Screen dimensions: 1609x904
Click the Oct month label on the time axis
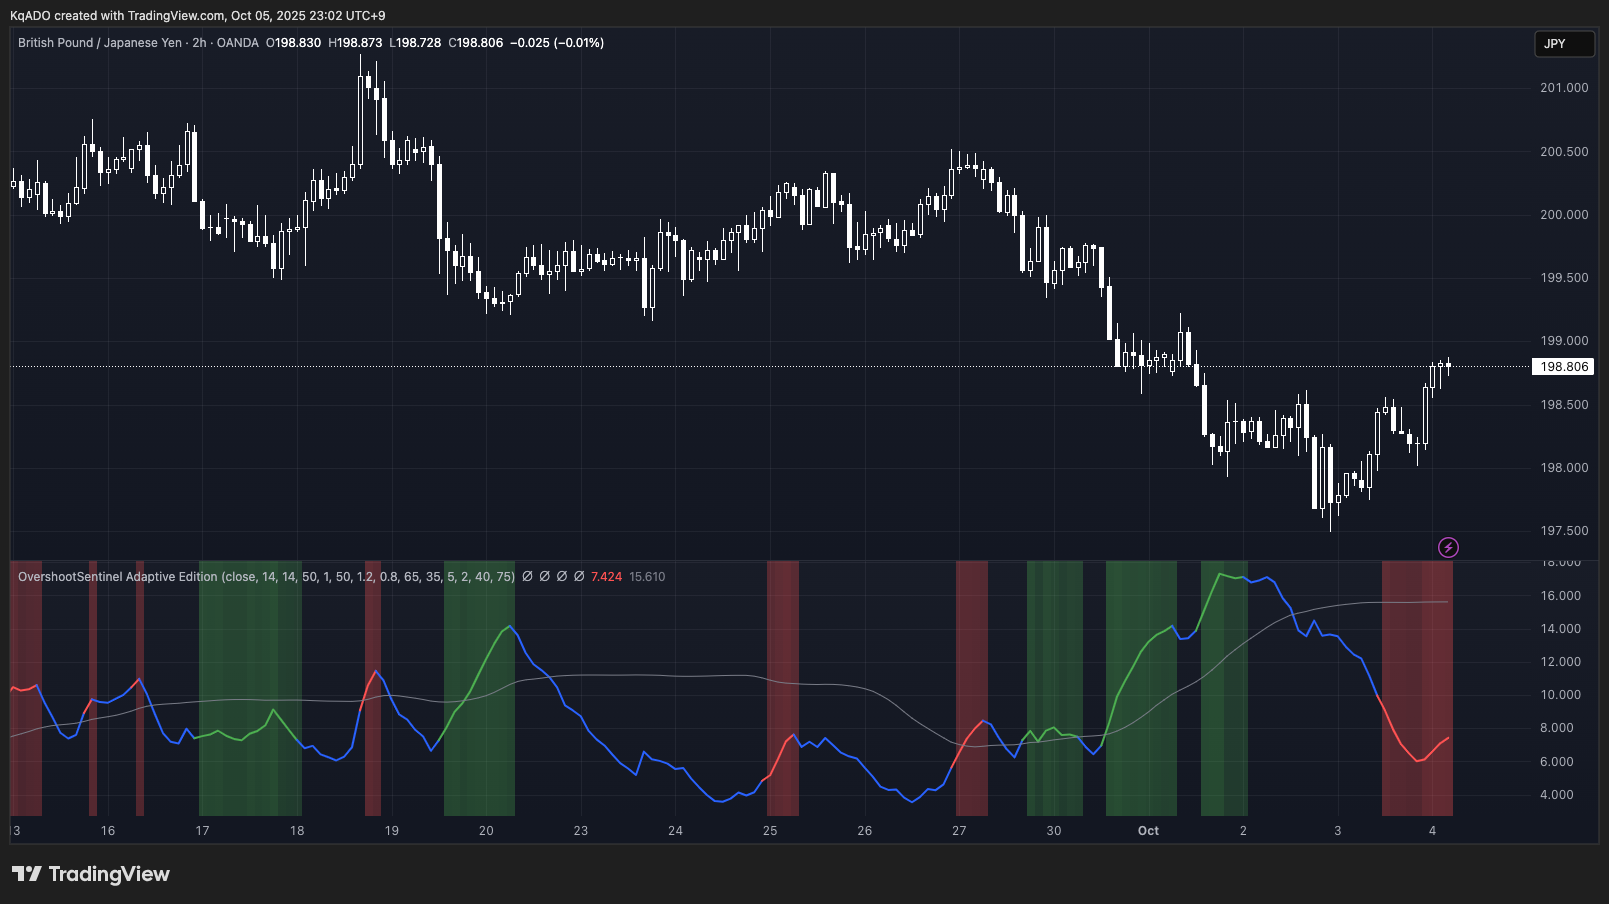tap(1148, 831)
